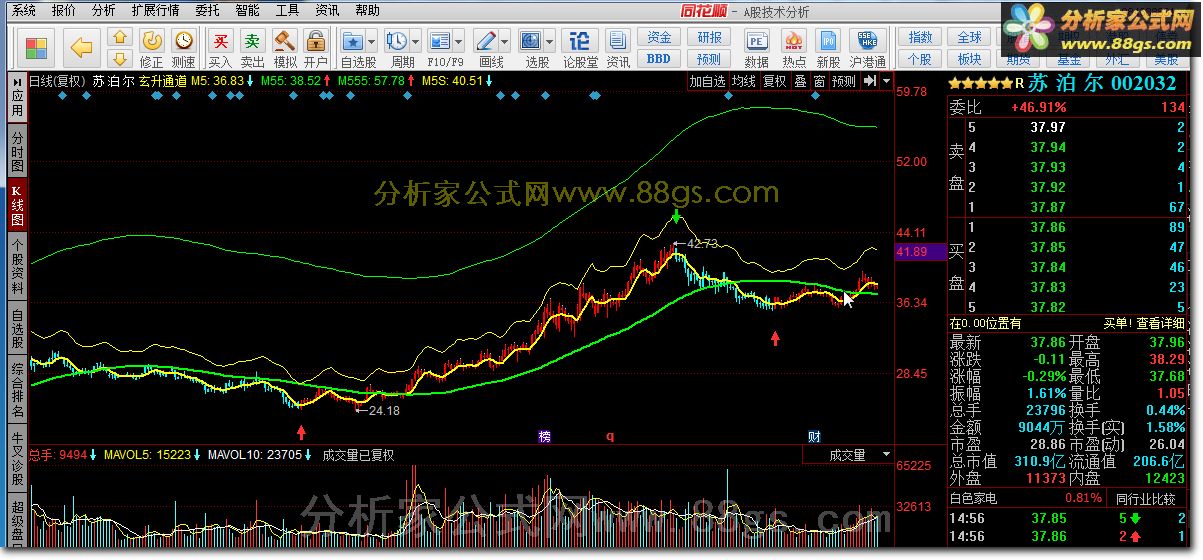Viewport: 1203px width, 560px height.
Task: Open 模拟 simulated trading gavel icon
Action: click(285, 48)
